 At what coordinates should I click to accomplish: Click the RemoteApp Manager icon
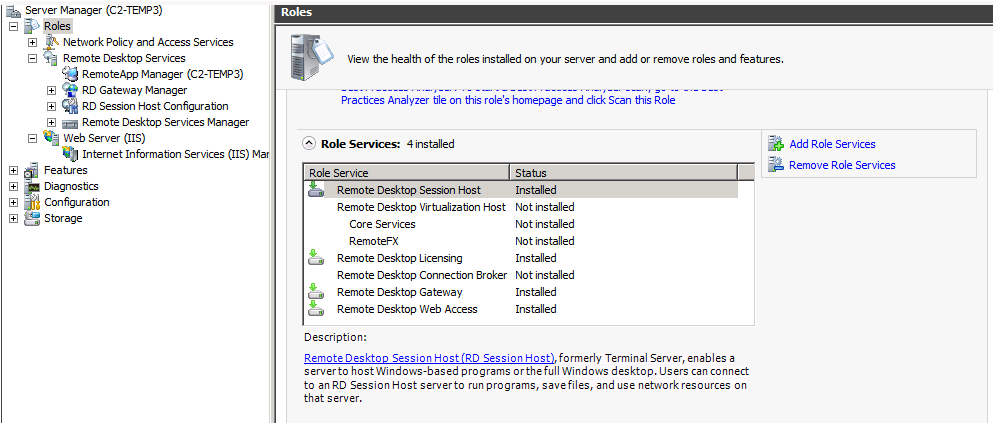tap(70, 74)
